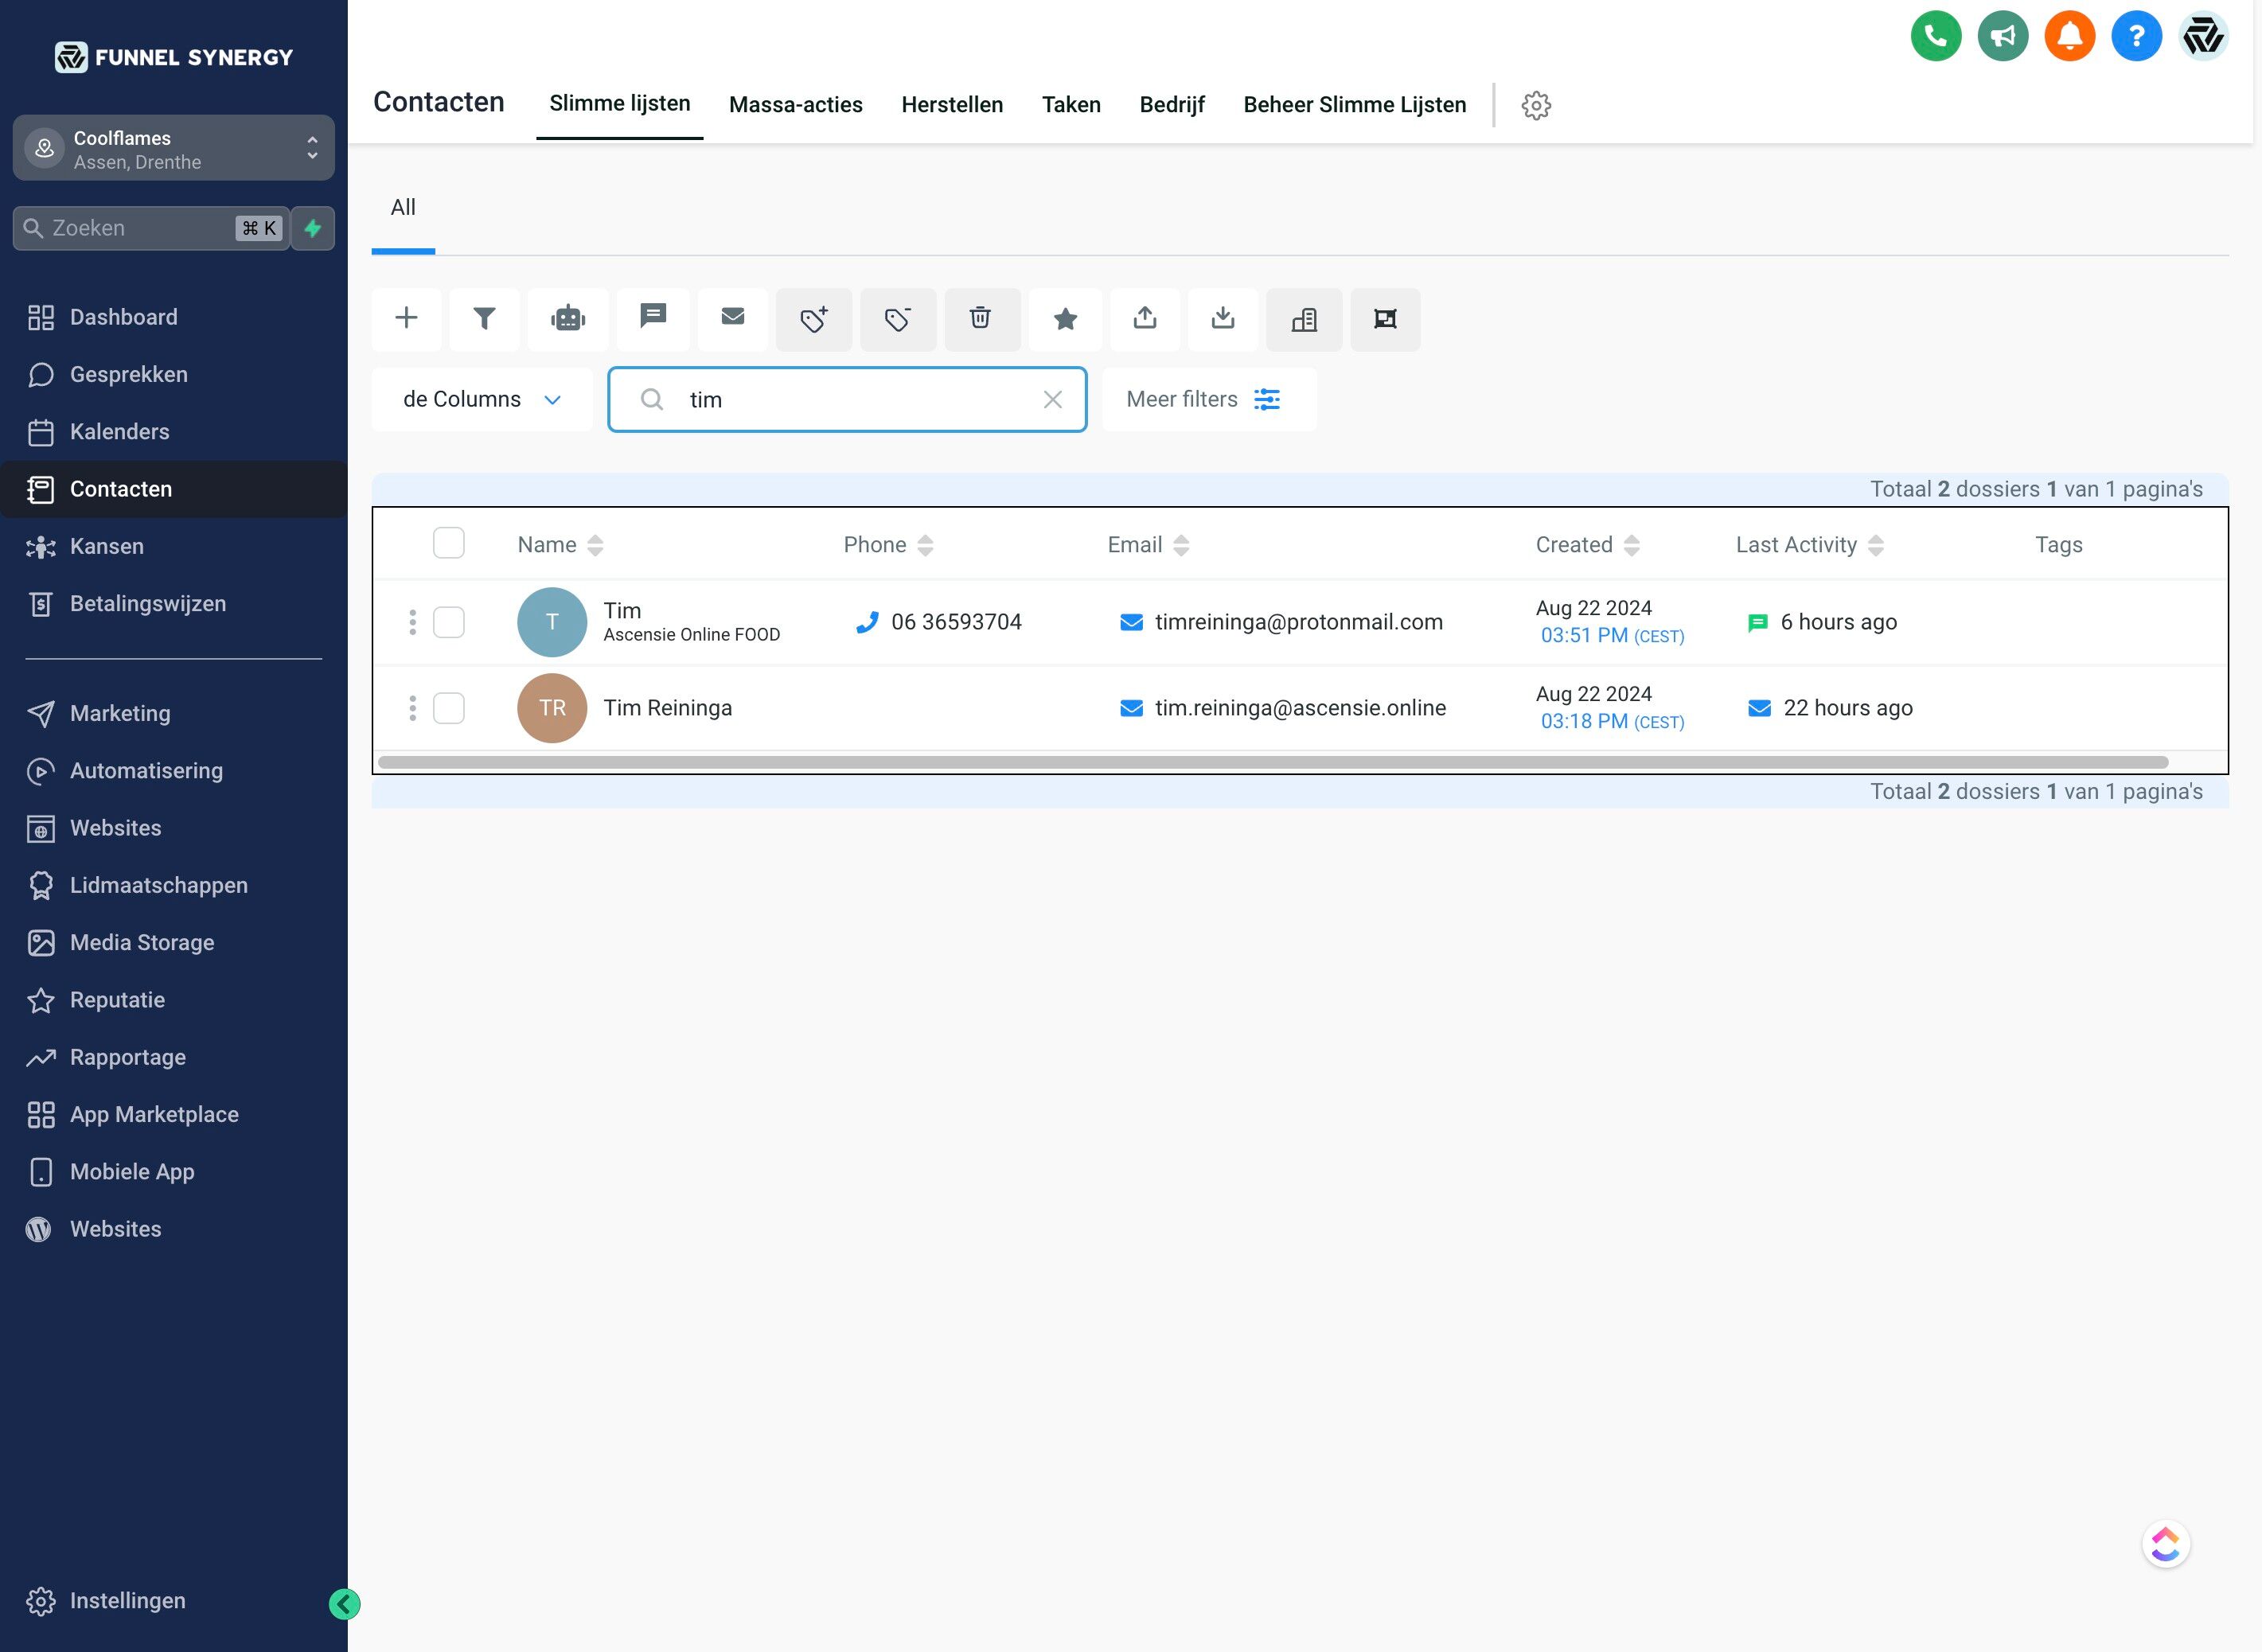2262x1652 pixels.
Task: Open the three-dot menu for Tim Reininga
Action: click(x=412, y=708)
